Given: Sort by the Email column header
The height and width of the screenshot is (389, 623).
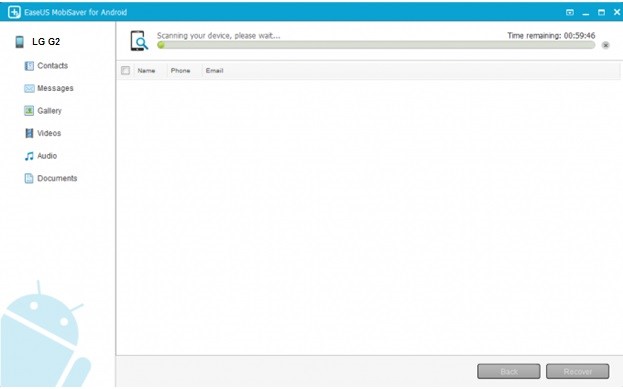Looking at the screenshot, I should point(215,70).
